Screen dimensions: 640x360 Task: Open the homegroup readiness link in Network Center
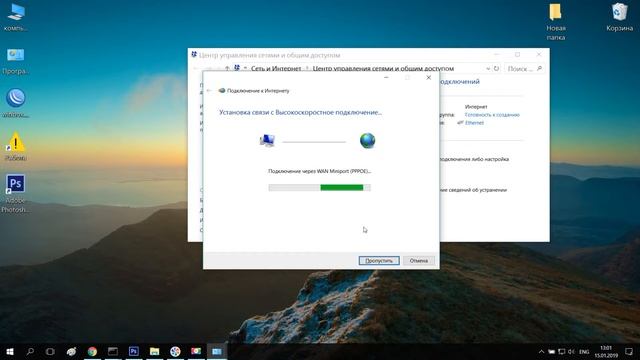492,115
